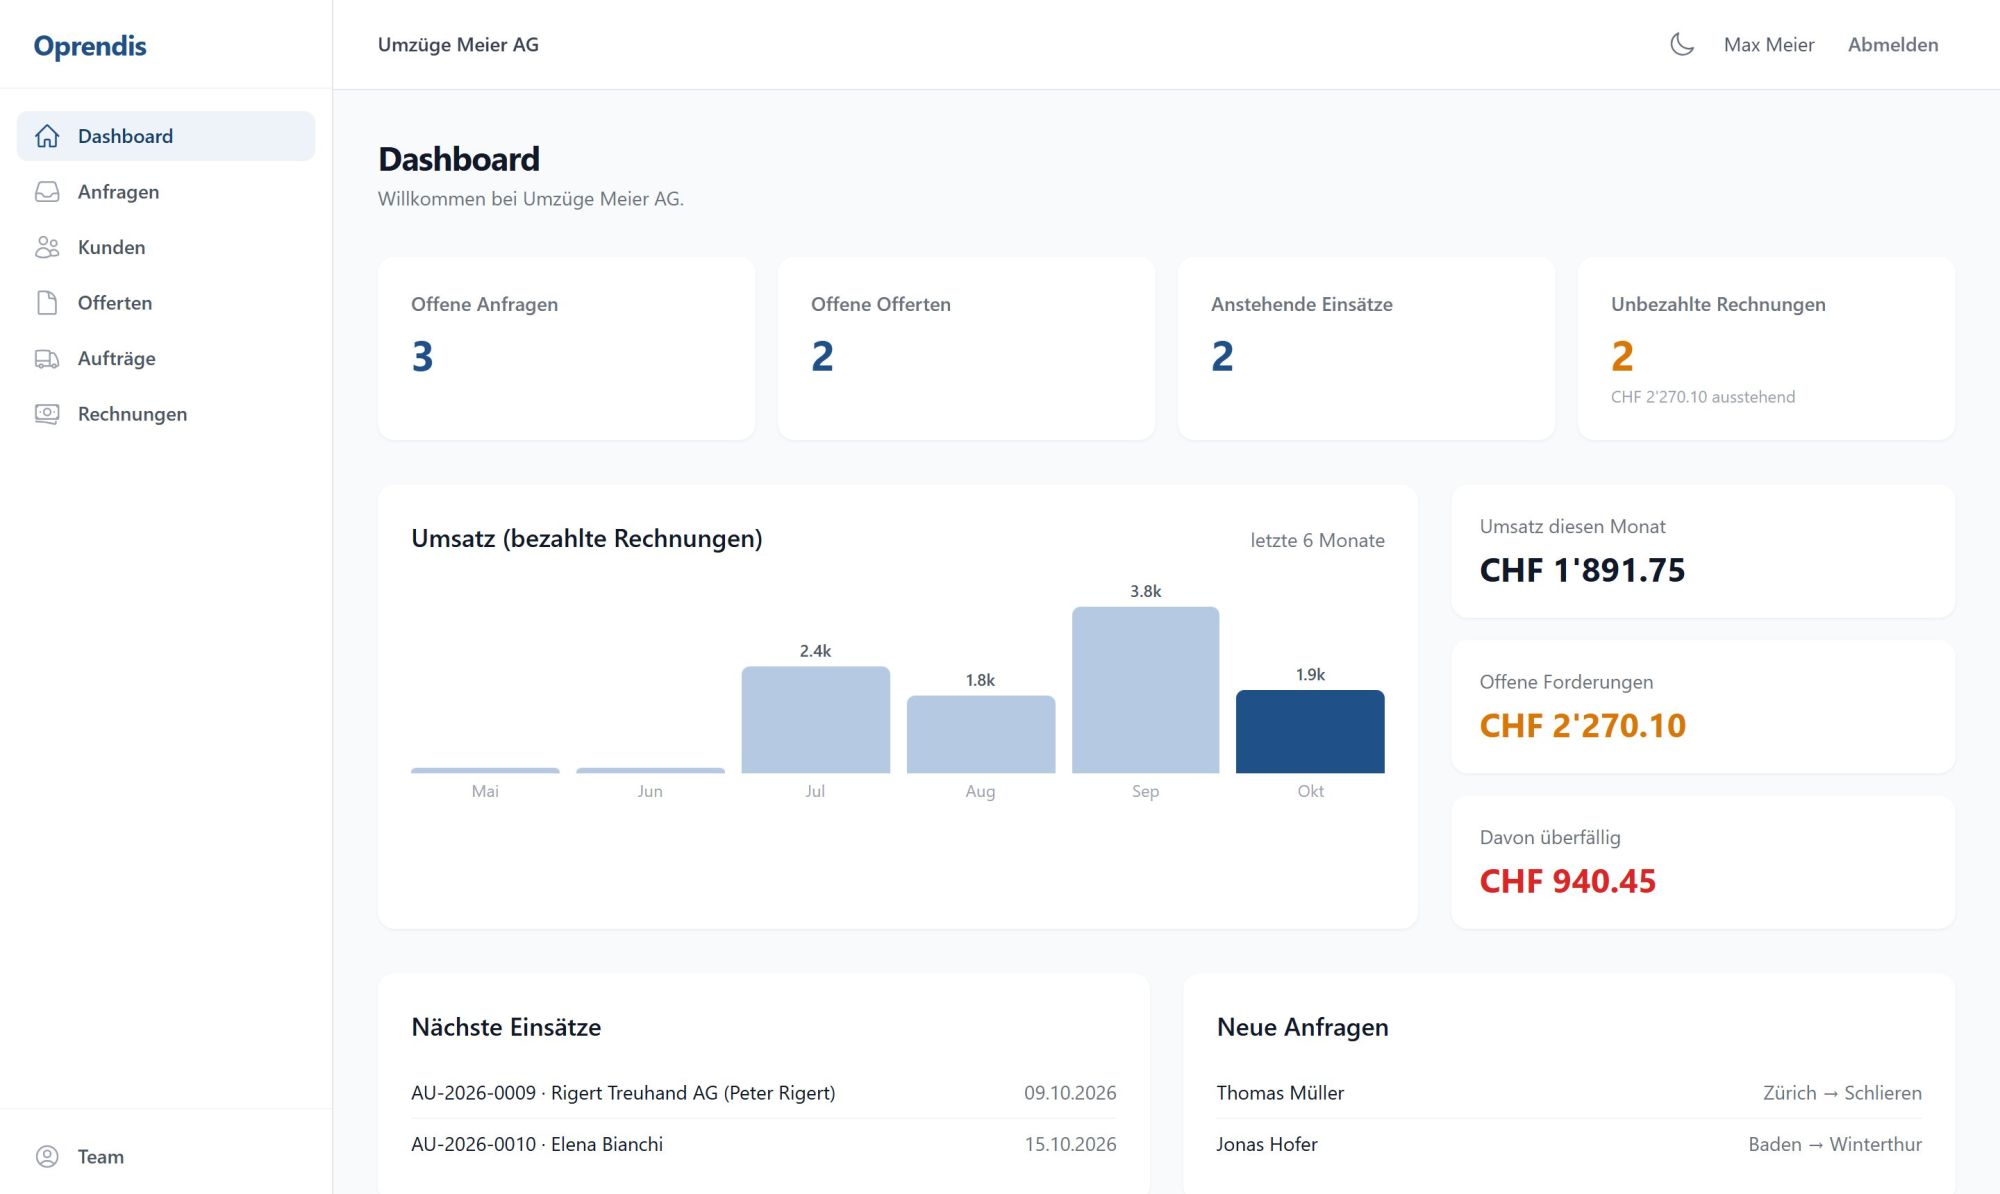Click the Jul bar labeled 2.4k
2000x1194 pixels.
pos(815,720)
